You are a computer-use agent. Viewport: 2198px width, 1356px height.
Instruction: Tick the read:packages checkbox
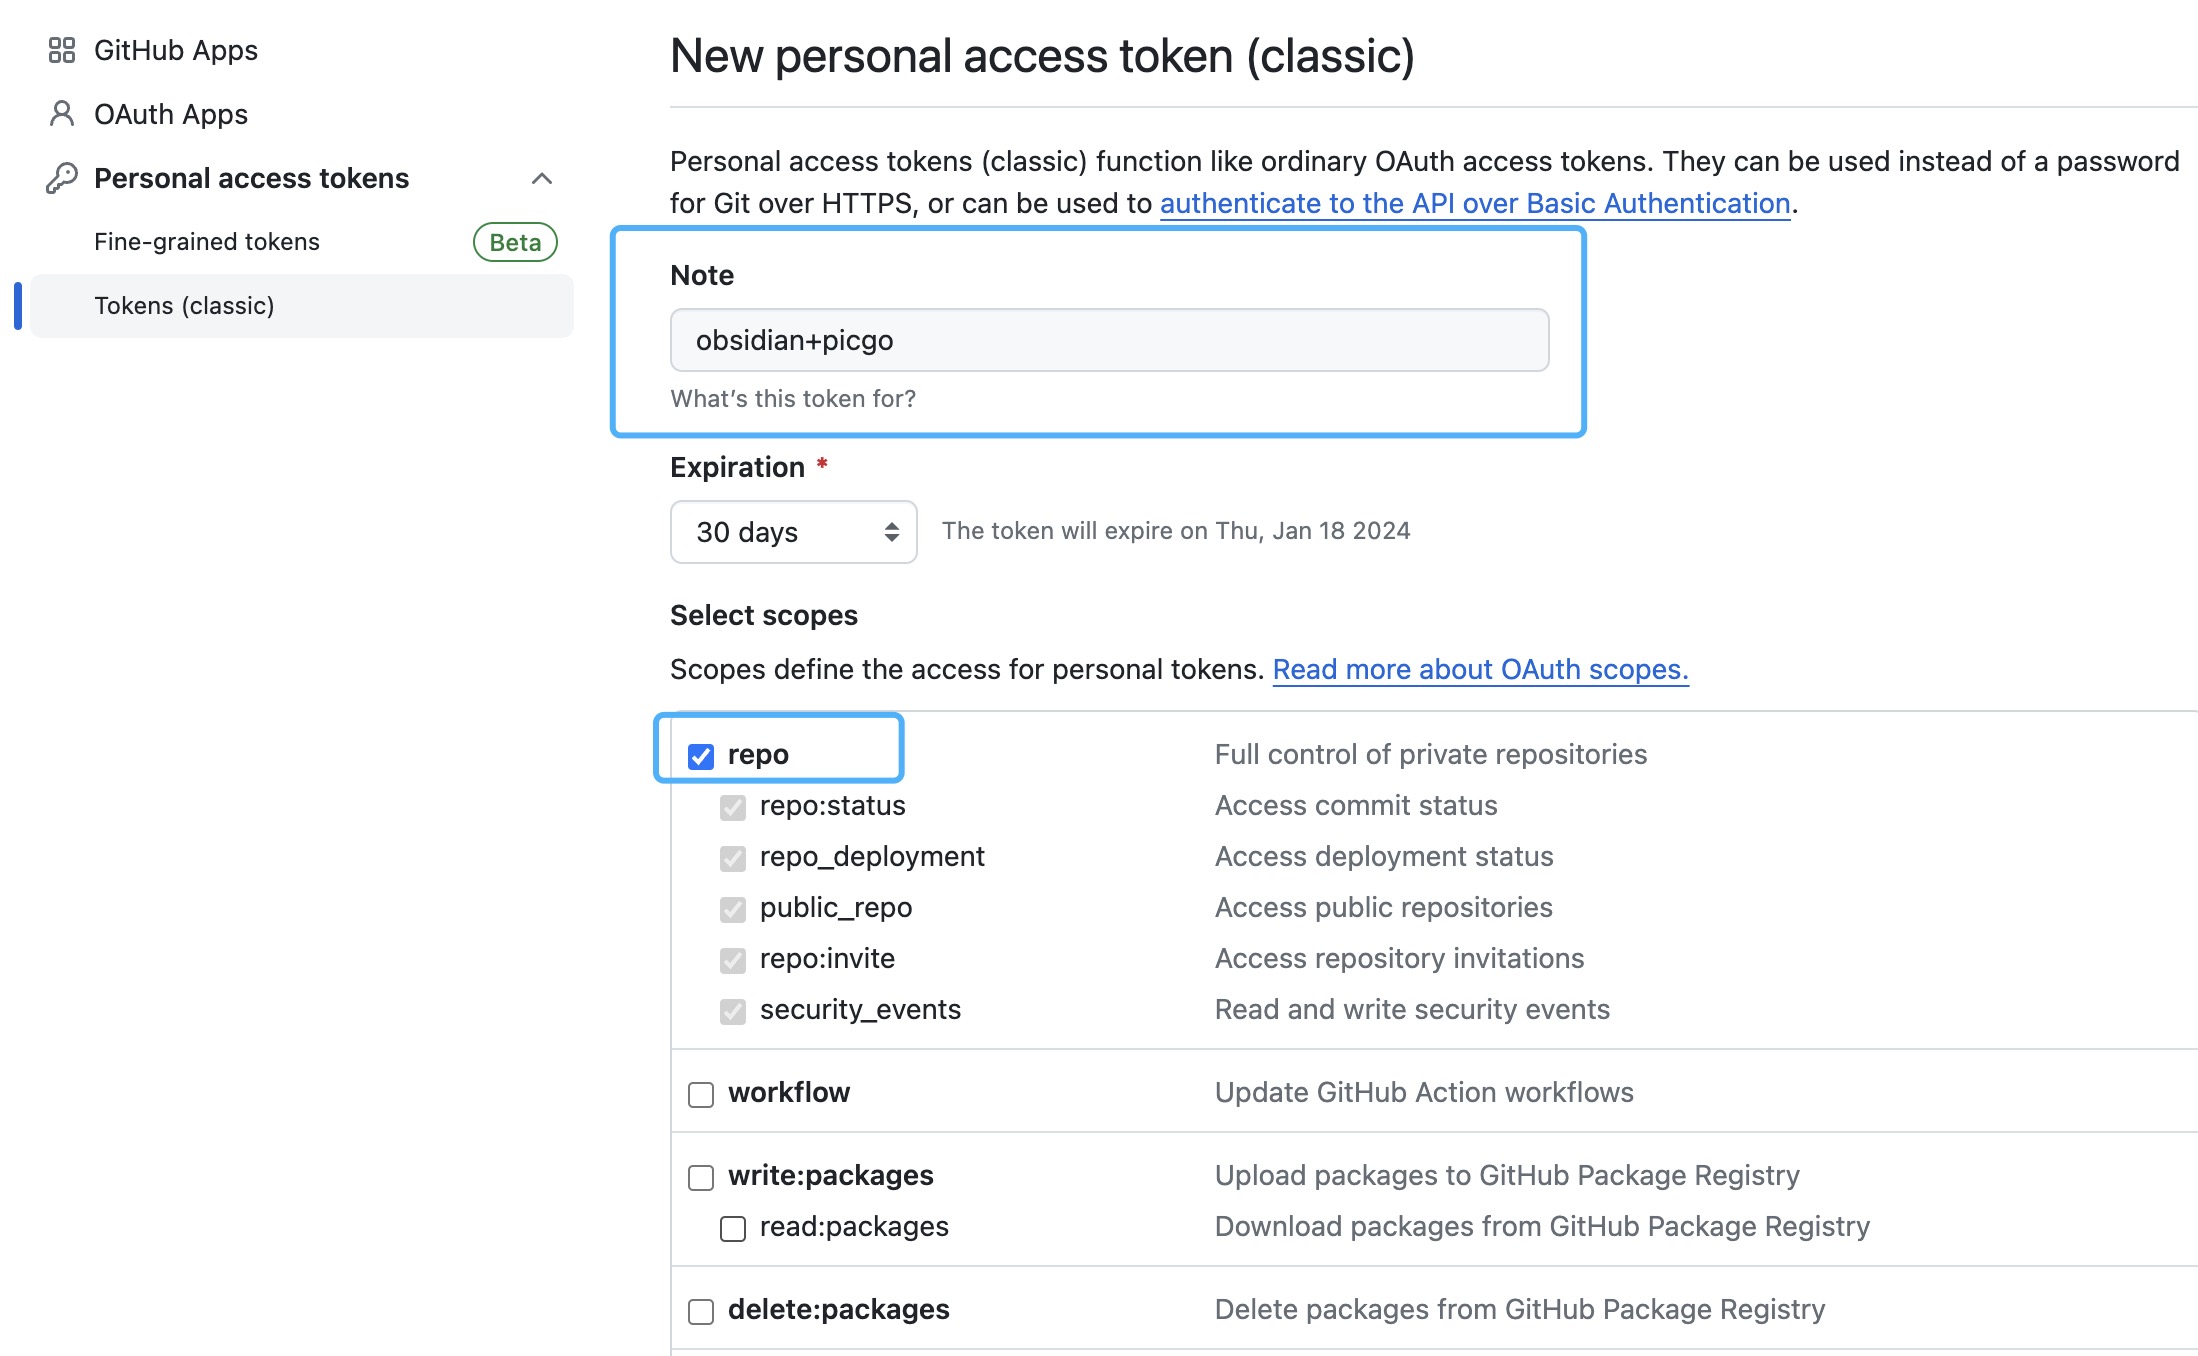coord(733,1228)
